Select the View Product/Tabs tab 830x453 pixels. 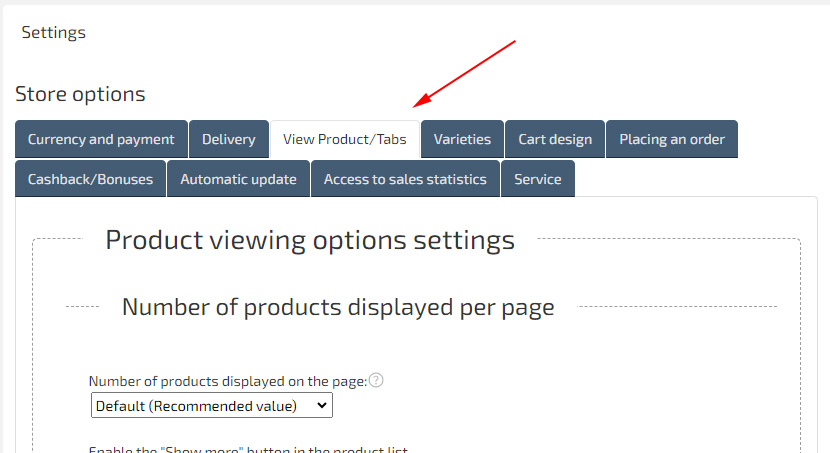(345, 139)
